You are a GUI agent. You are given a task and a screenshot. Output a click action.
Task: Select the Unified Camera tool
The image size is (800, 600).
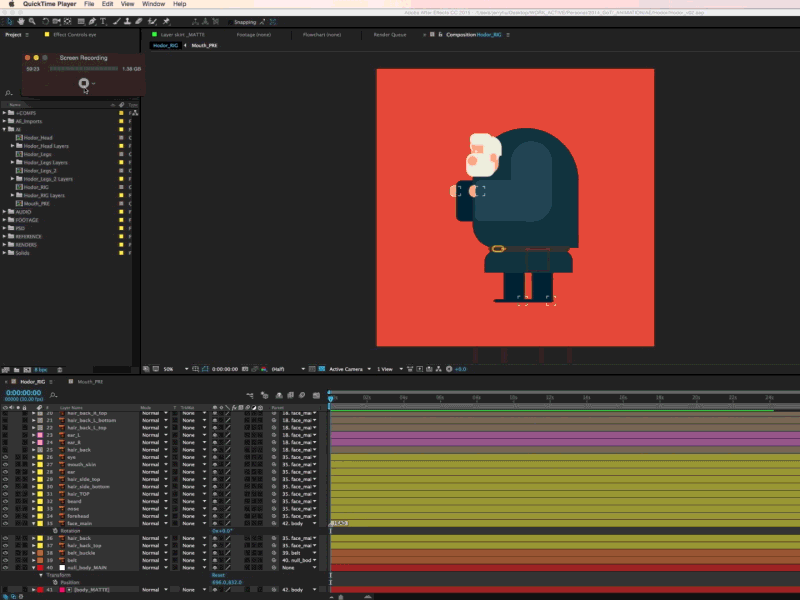pyautogui.click(x=57, y=21)
